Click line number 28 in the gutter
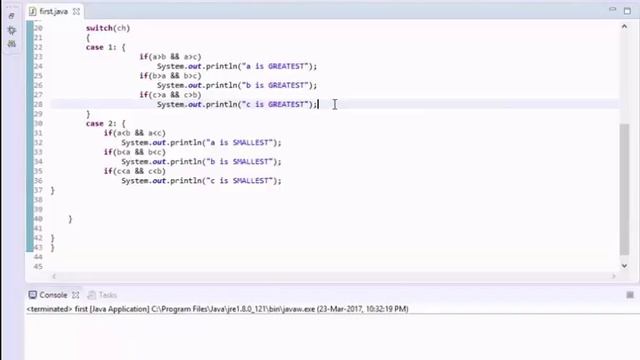Viewport: 640px width, 360px height. (38, 104)
